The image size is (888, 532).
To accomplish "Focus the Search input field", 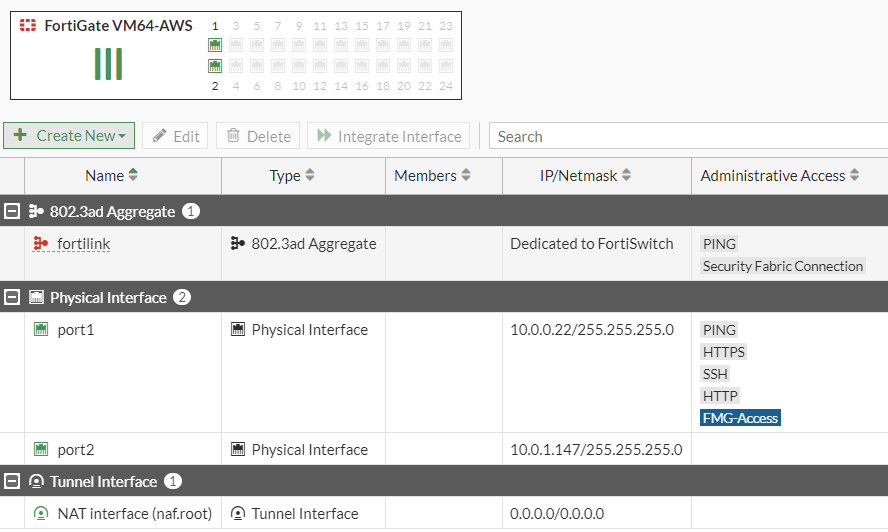I will coord(688,136).
